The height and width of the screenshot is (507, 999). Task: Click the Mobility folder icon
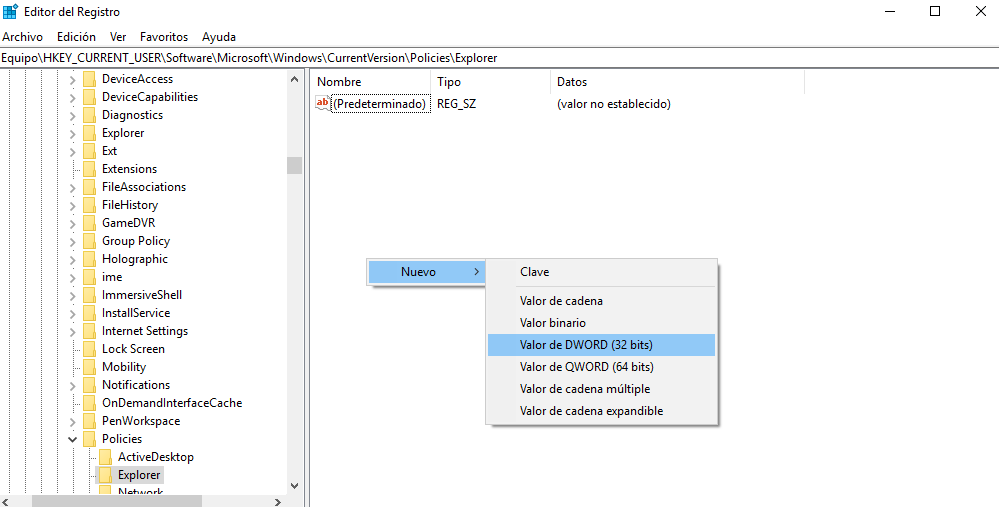89,368
